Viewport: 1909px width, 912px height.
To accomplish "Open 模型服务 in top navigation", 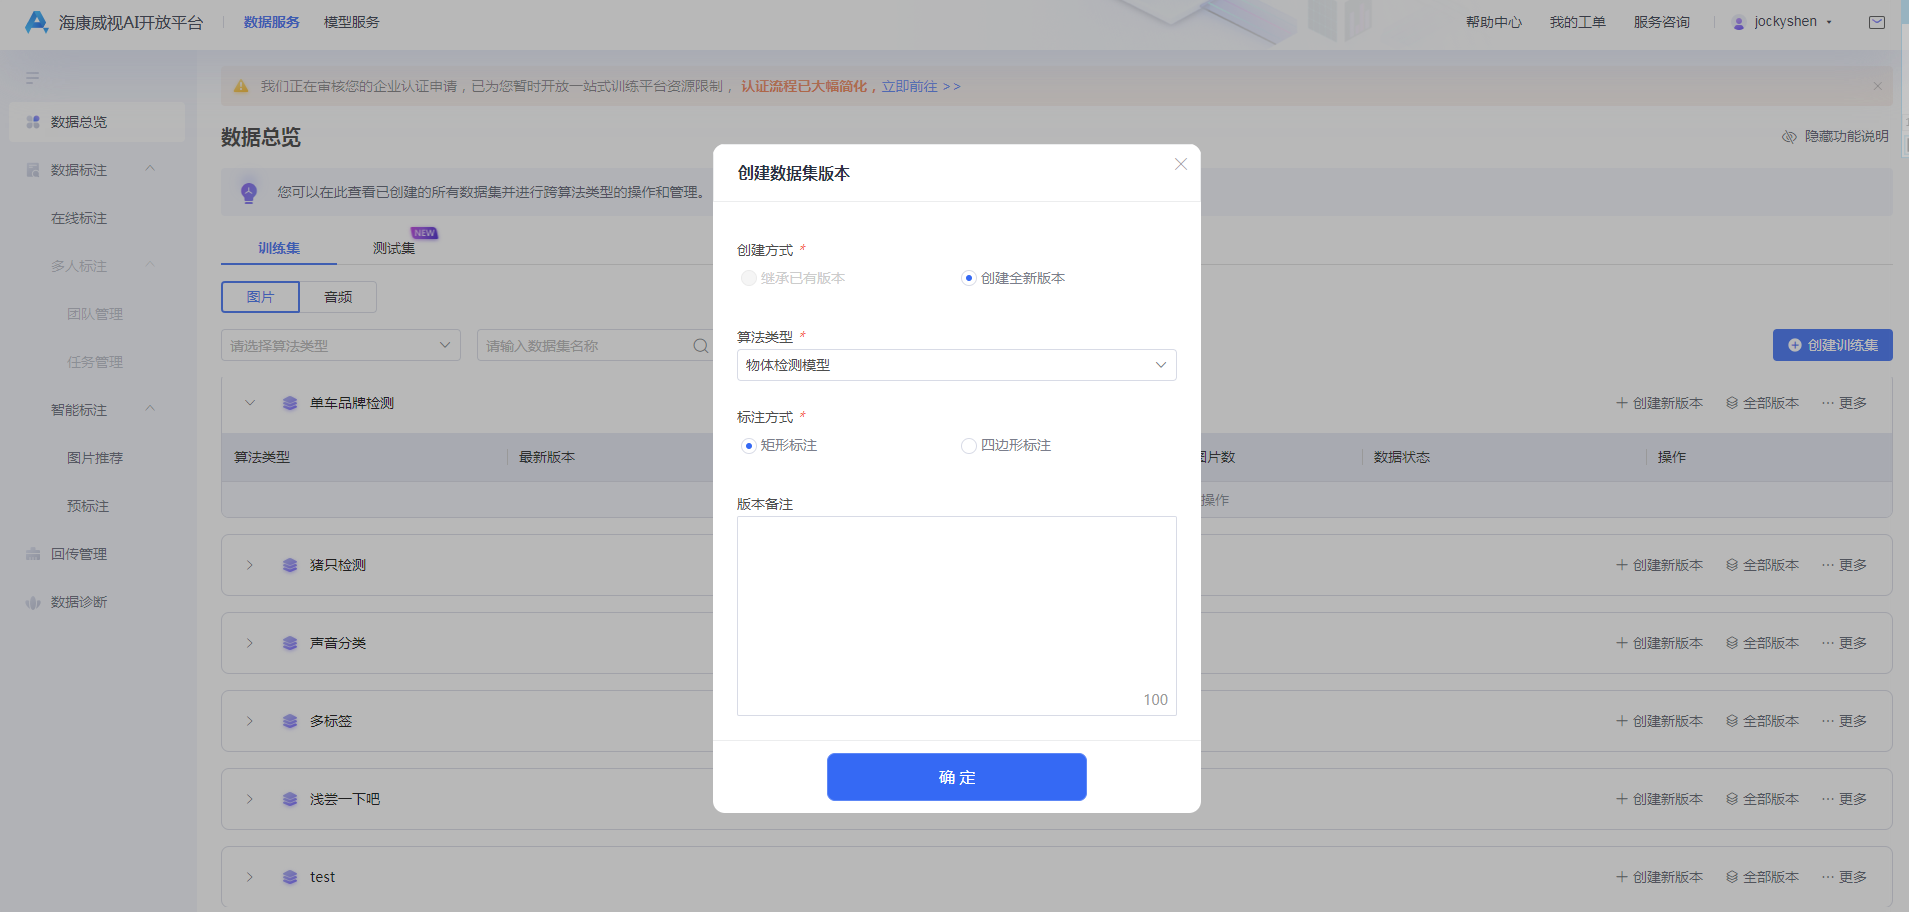I will point(351,22).
